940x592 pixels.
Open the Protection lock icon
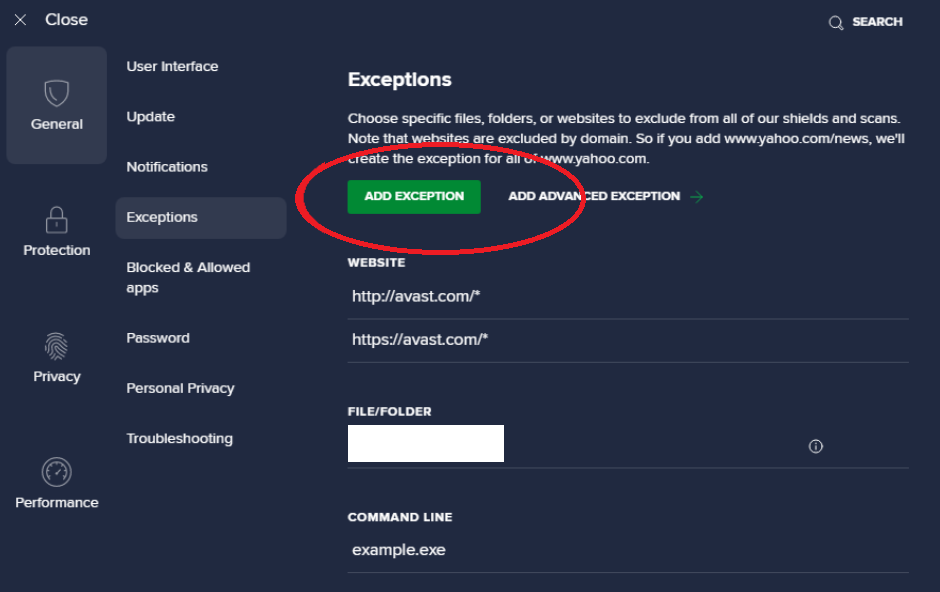[x=56, y=219]
